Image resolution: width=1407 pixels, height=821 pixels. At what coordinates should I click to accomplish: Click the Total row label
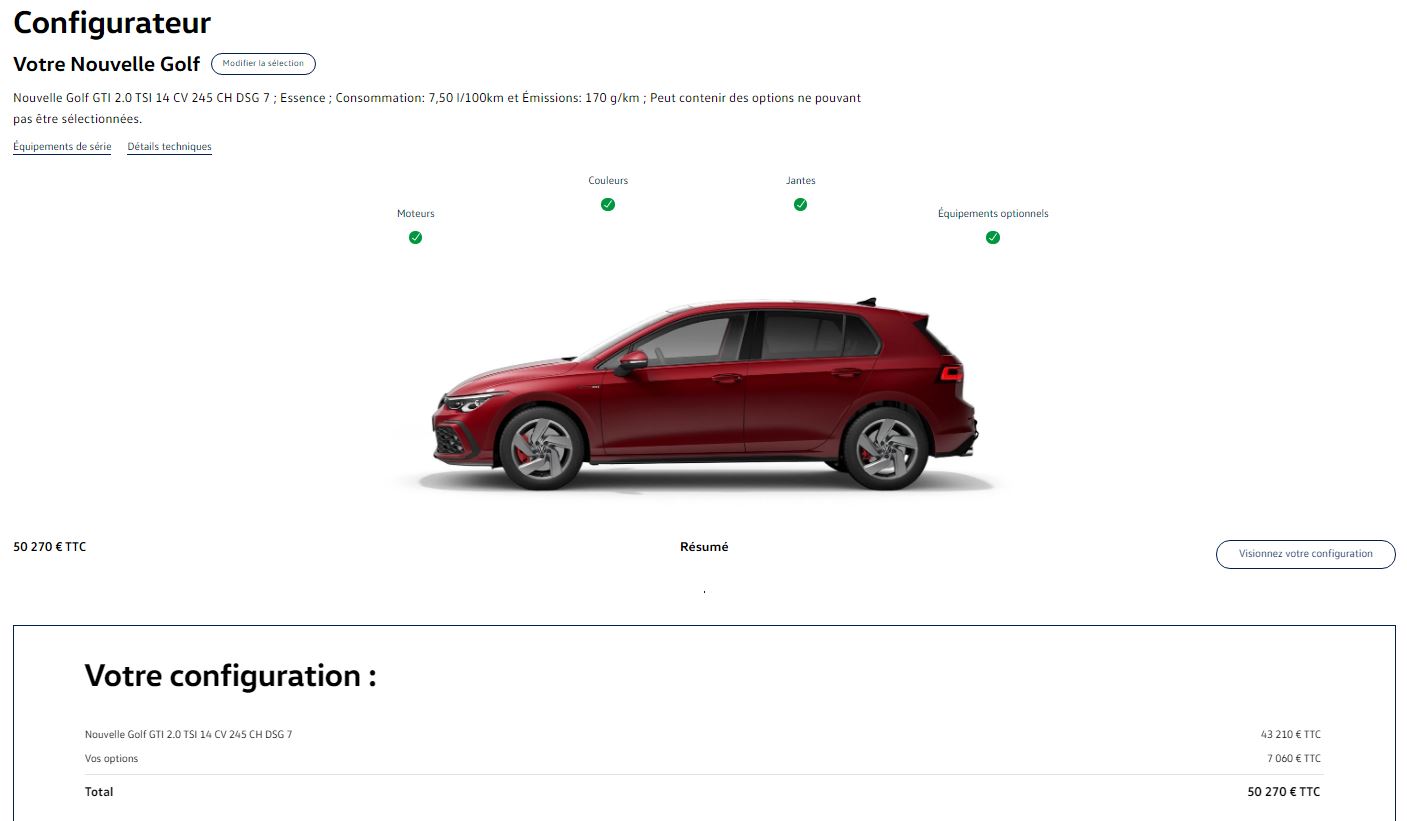click(99, 792)
